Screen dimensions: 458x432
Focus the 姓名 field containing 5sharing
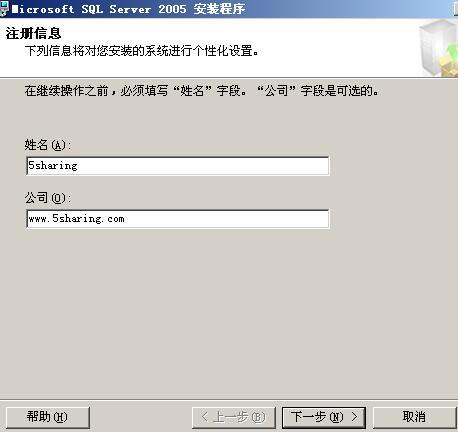point(177,166)
